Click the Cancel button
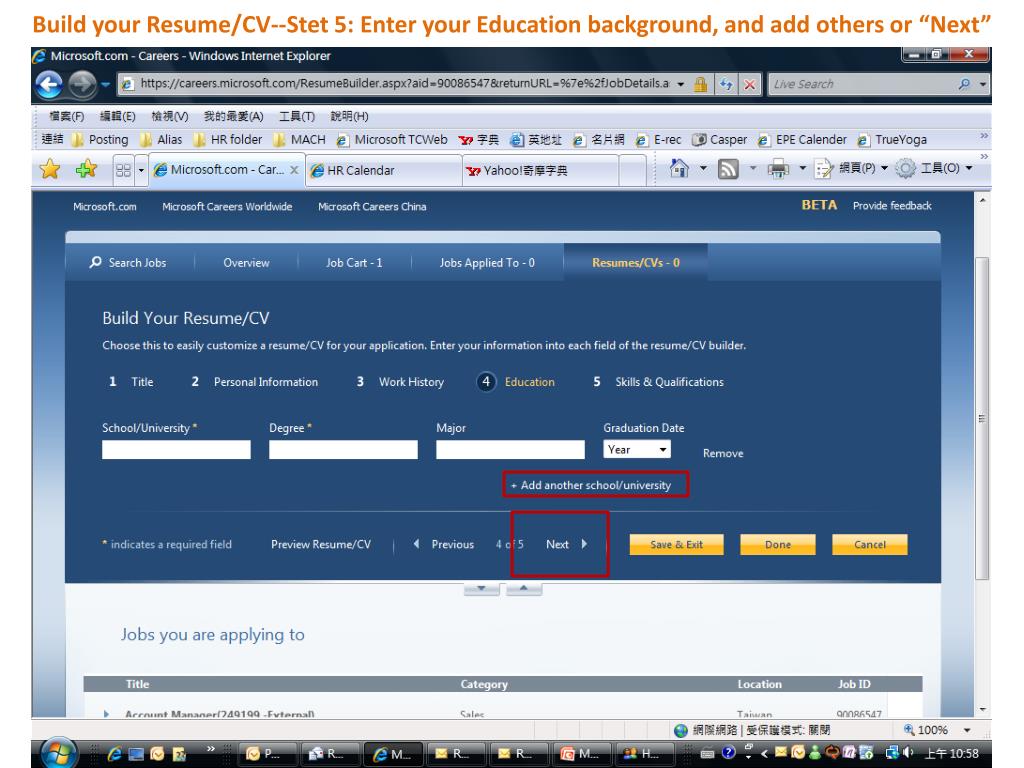 pyautogui.click(x=870, y=544)
